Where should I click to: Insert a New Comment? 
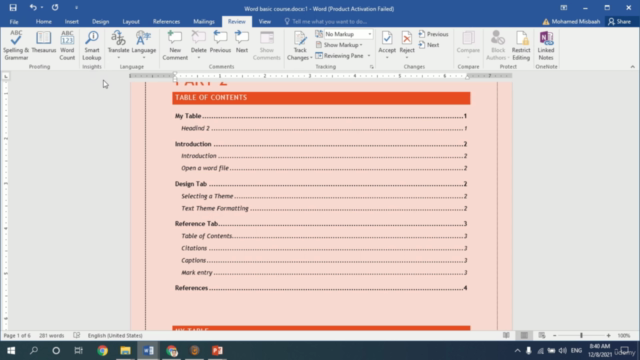pyautogui.click(x=175, y=45)
